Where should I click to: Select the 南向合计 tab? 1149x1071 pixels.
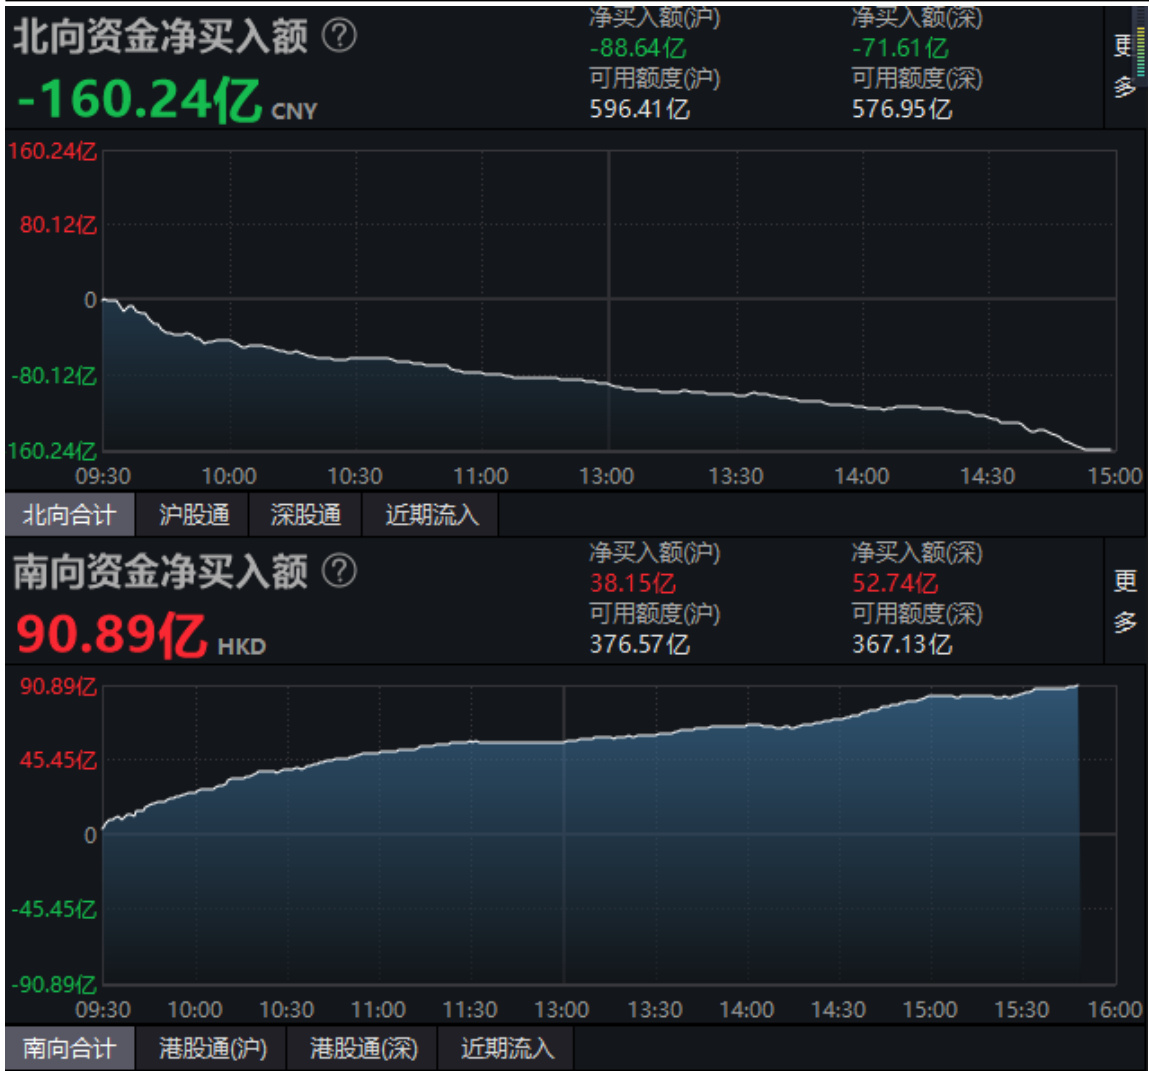[x=69, y=1049]
